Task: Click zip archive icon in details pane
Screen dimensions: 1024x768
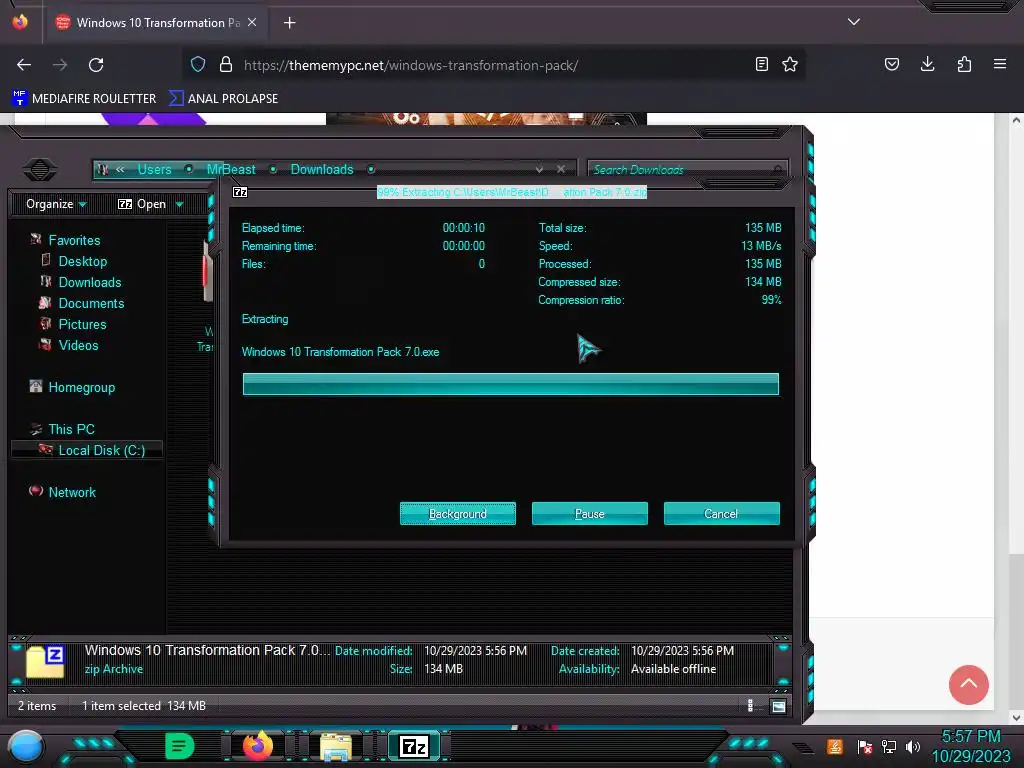Action: tap(45, 662)
